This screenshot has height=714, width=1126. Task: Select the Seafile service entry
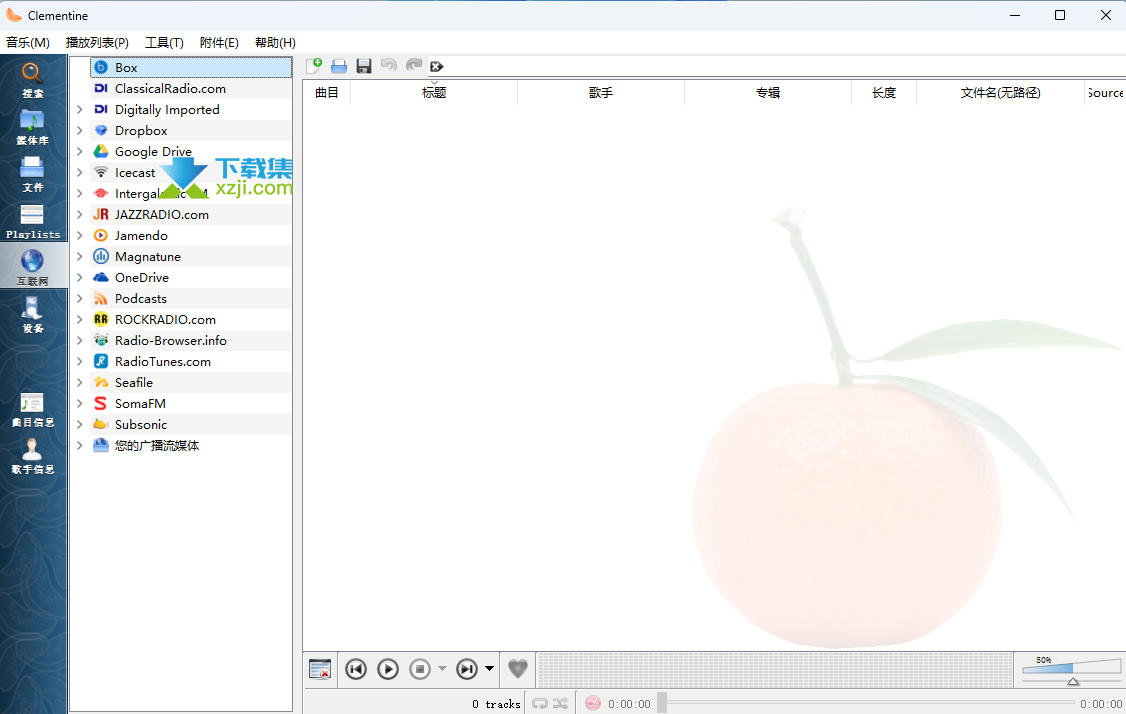(x=191, y=382)
